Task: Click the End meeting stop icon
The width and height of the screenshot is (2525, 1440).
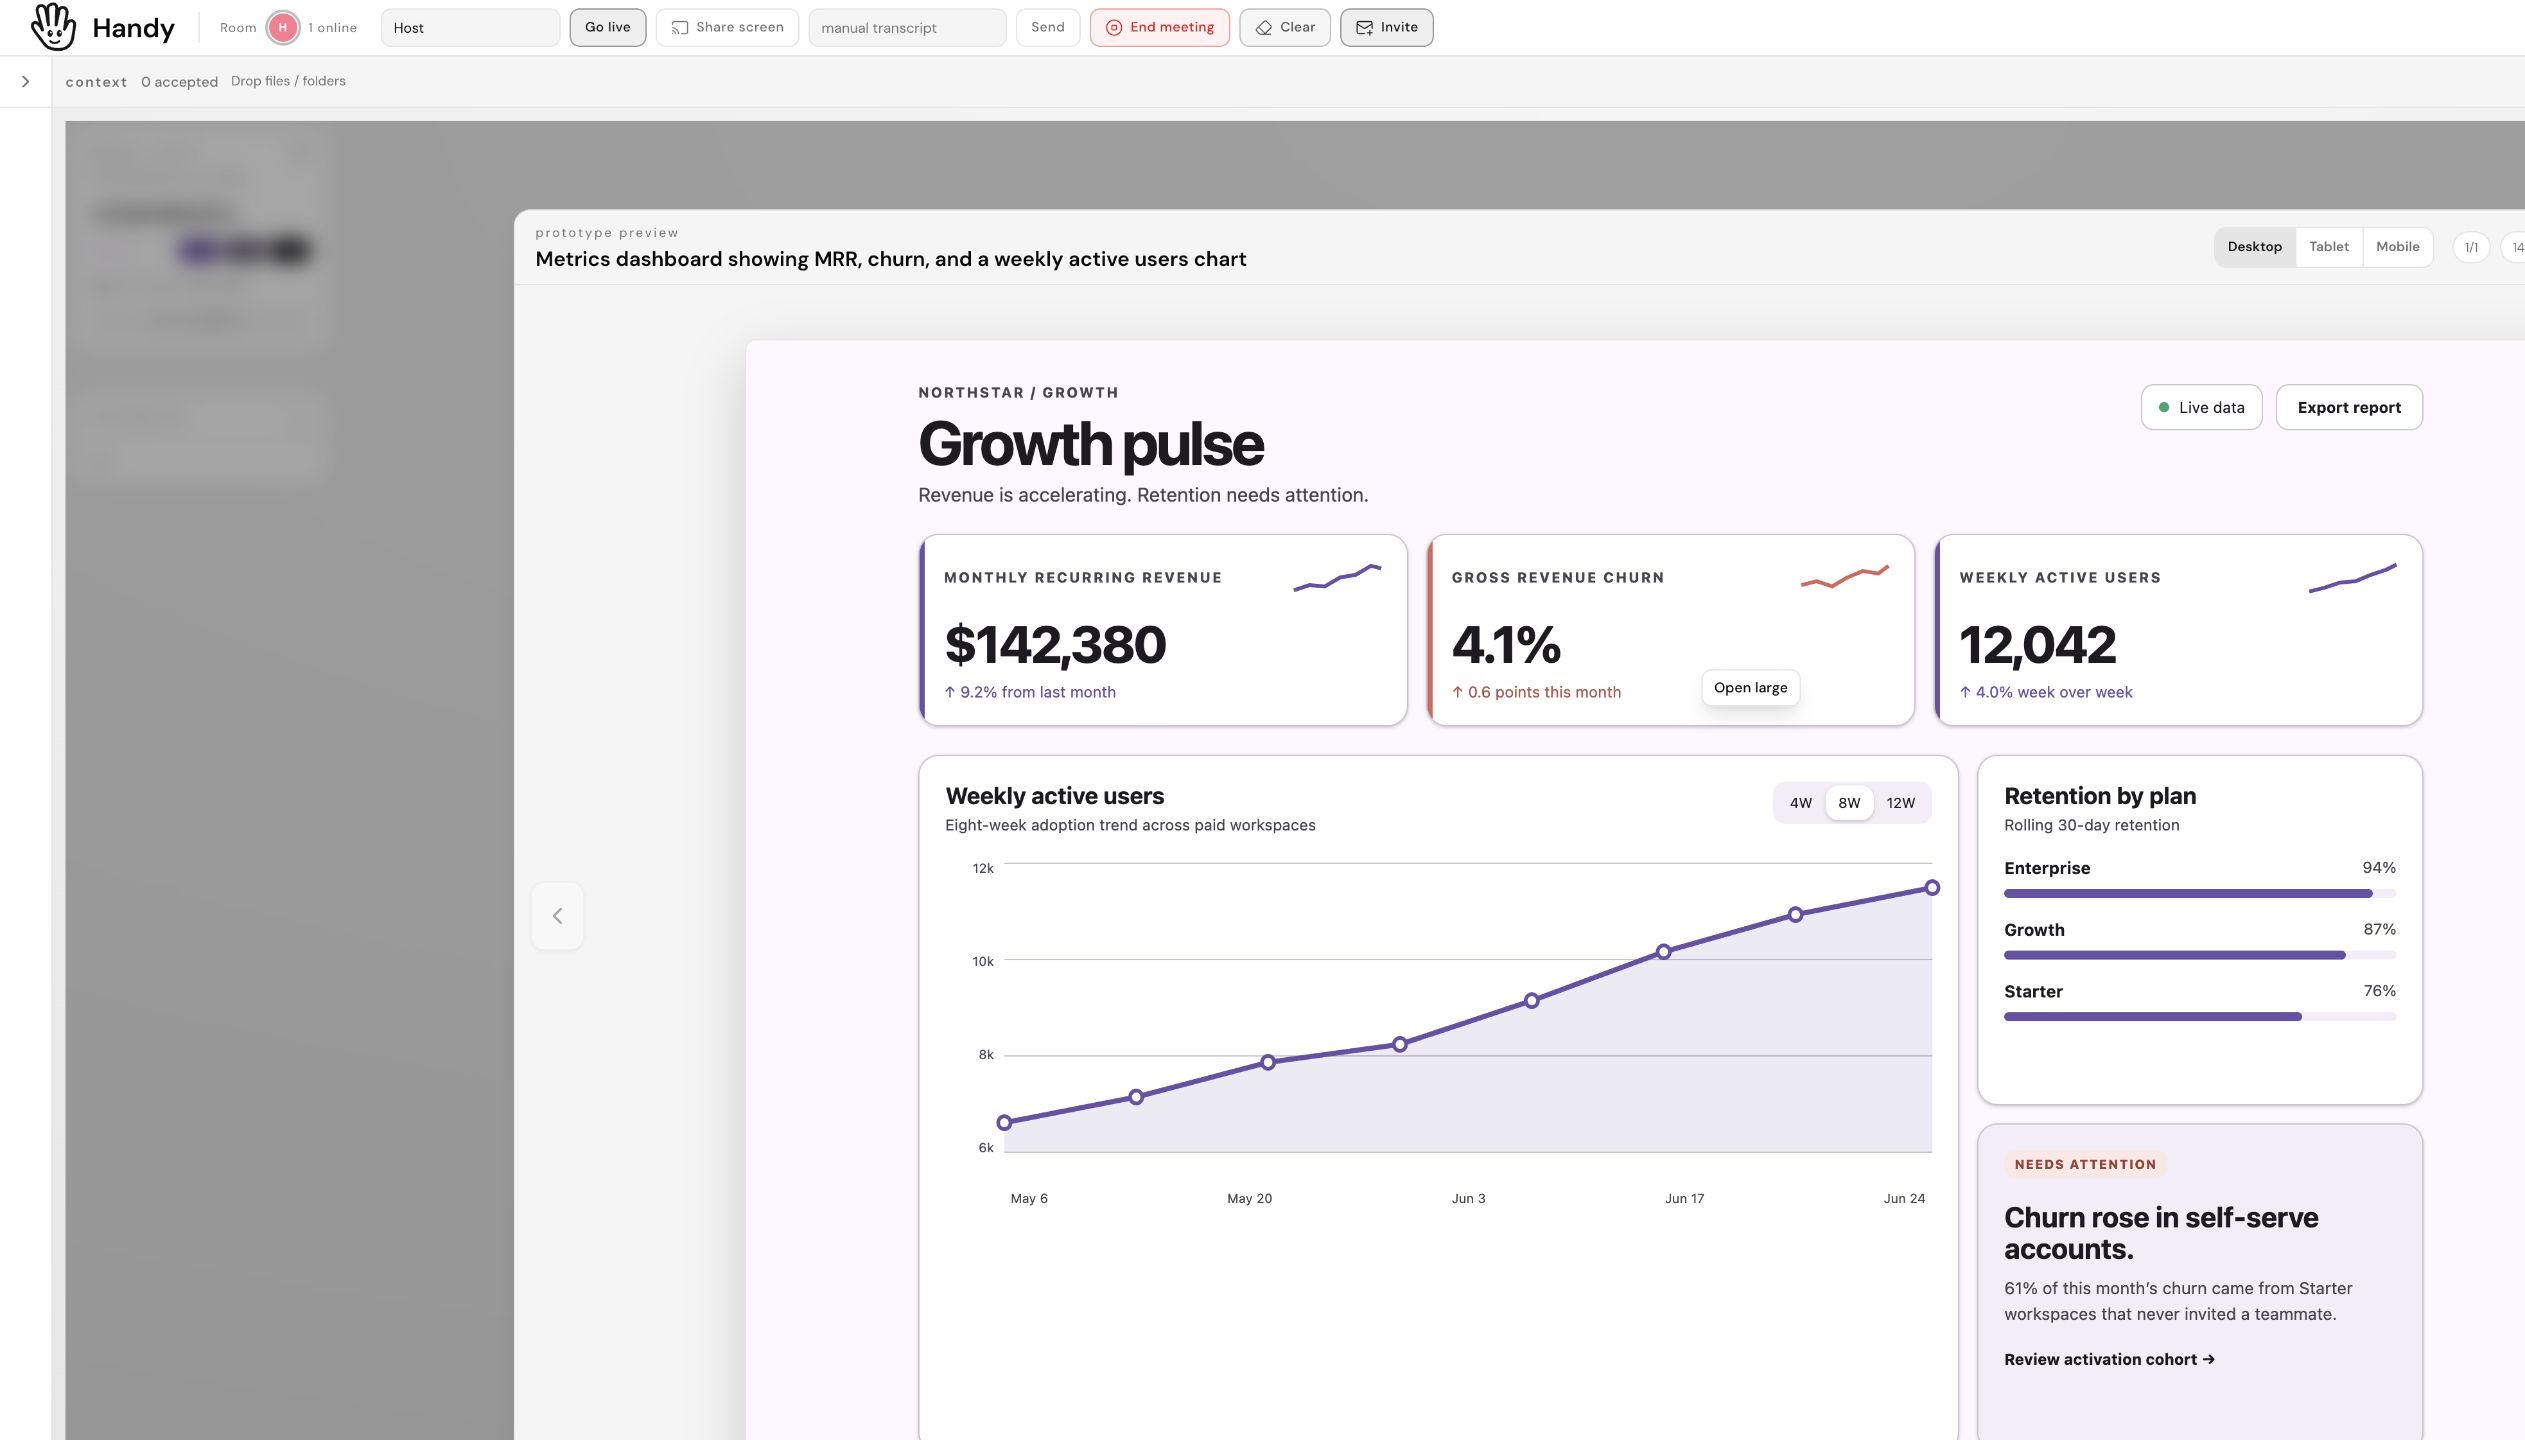Action: click(1113, 28)
